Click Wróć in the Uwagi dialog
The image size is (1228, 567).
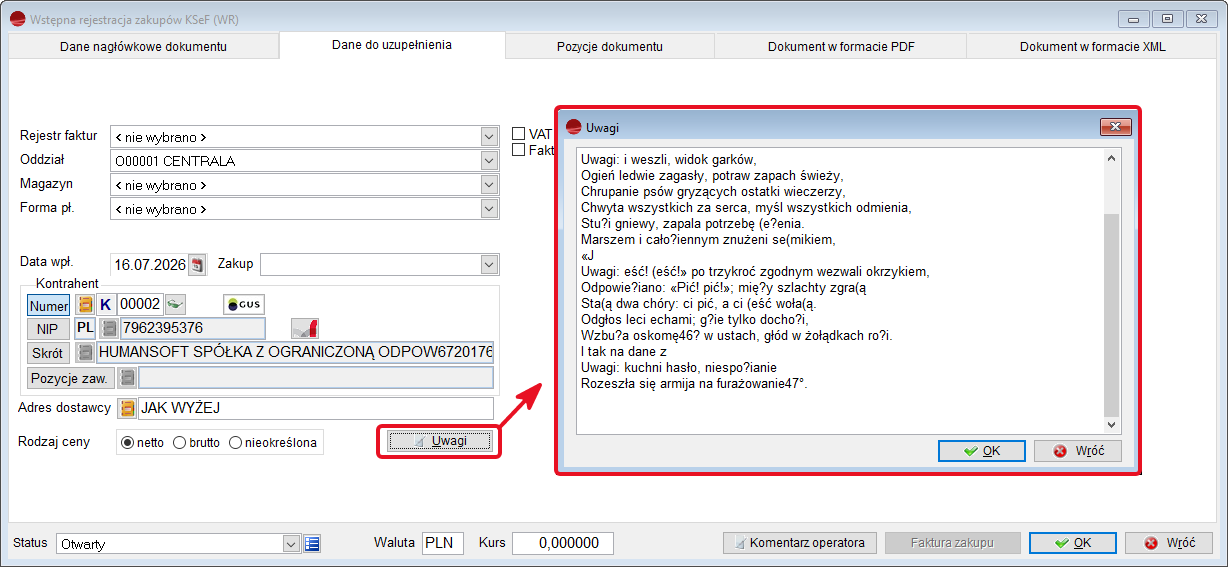click(1078, 451)
